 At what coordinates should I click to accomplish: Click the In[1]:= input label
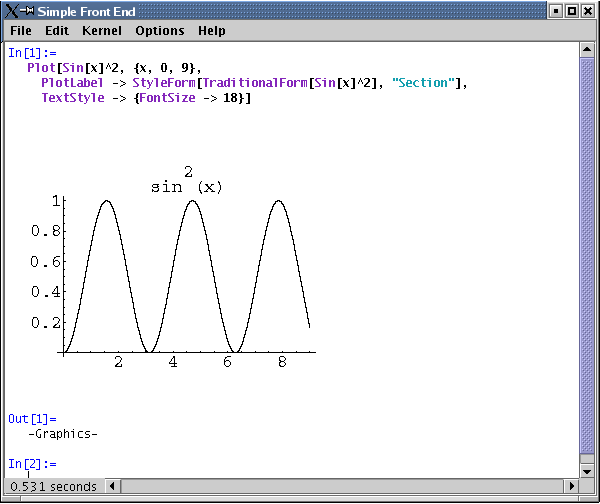(x=33, y=53)
